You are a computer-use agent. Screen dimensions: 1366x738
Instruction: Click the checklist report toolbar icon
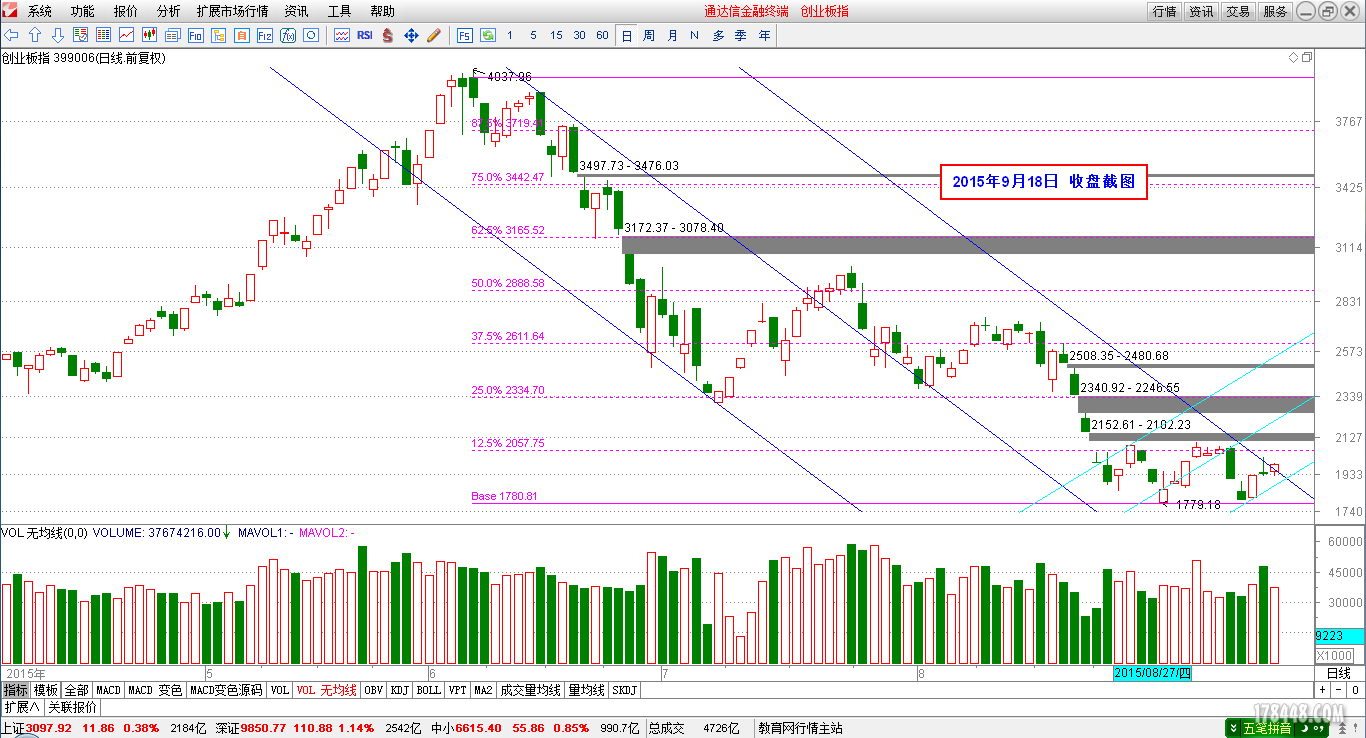(x=81, y=35)
